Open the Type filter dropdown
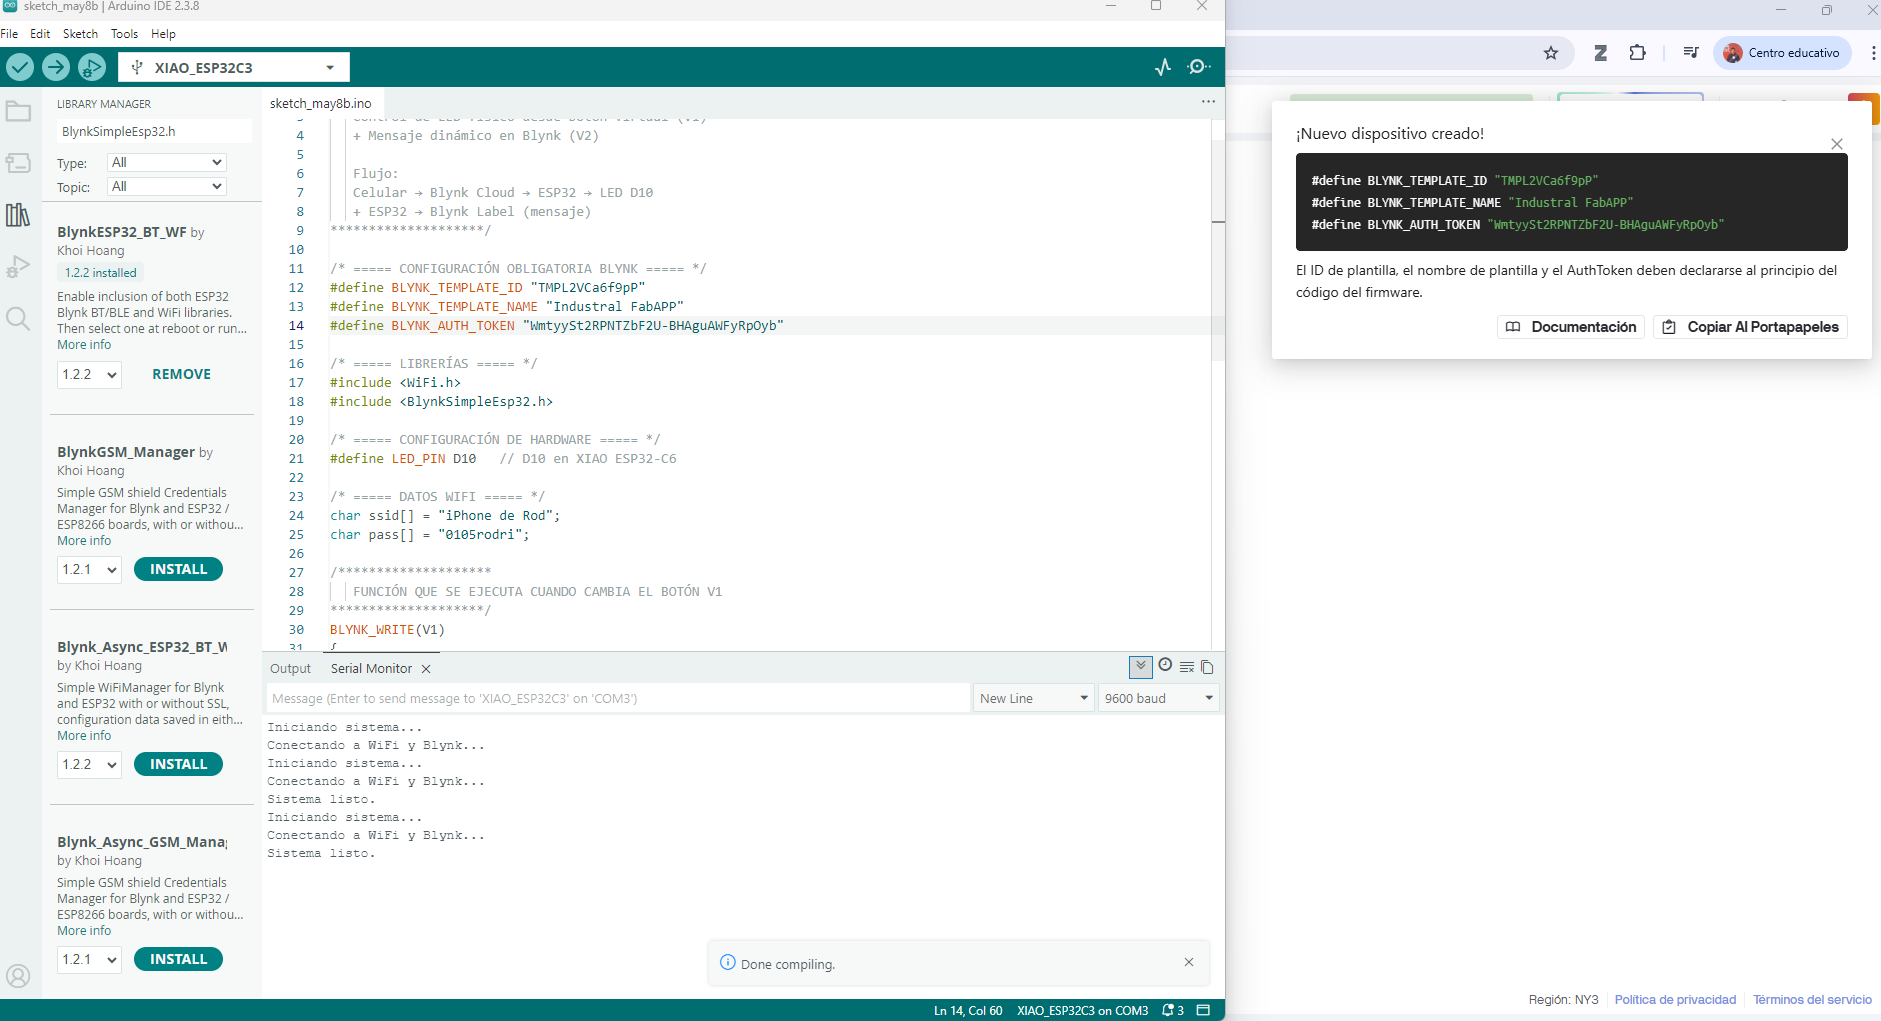This screenshot has width=1881, height=1021. coord(167,162)
